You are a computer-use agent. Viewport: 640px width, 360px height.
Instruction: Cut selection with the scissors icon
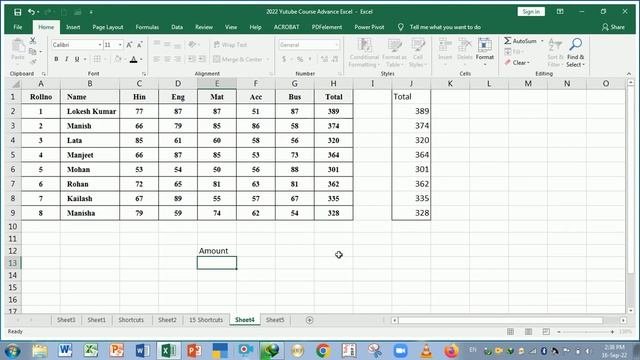tap(33, 41)
